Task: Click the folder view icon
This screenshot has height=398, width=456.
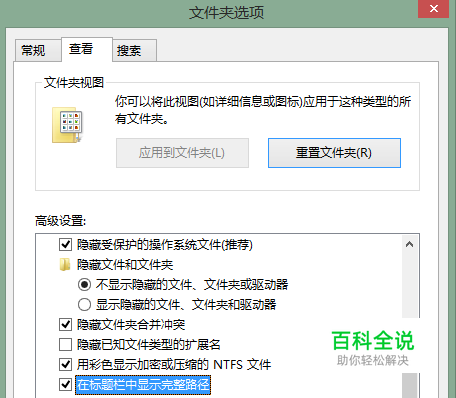Action: point(67,125)
